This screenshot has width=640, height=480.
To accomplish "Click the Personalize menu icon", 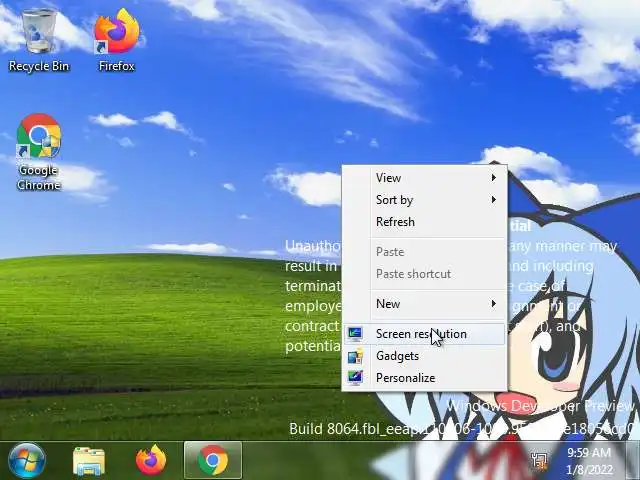I will click(x=355, y=378).
